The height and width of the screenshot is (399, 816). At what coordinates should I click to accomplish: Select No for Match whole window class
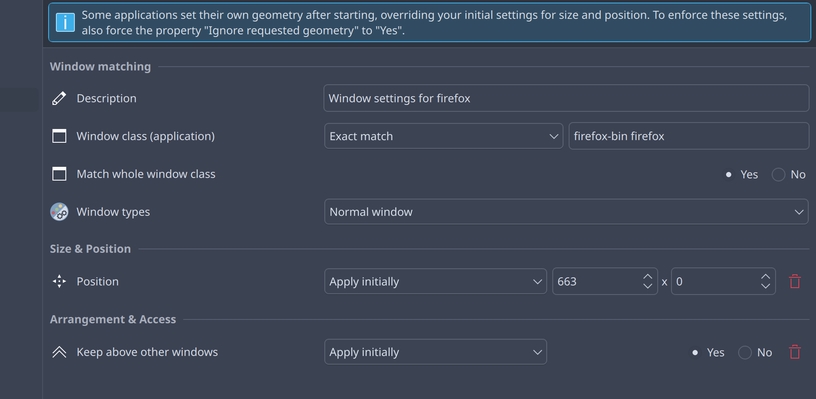pos(779,175)
